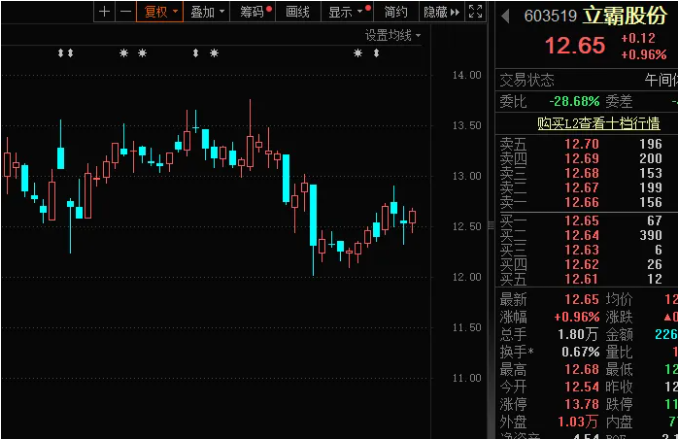Click 今开 value 12.54
The height and width of the screenshot is (439, 679).
(x=582, y=387)
